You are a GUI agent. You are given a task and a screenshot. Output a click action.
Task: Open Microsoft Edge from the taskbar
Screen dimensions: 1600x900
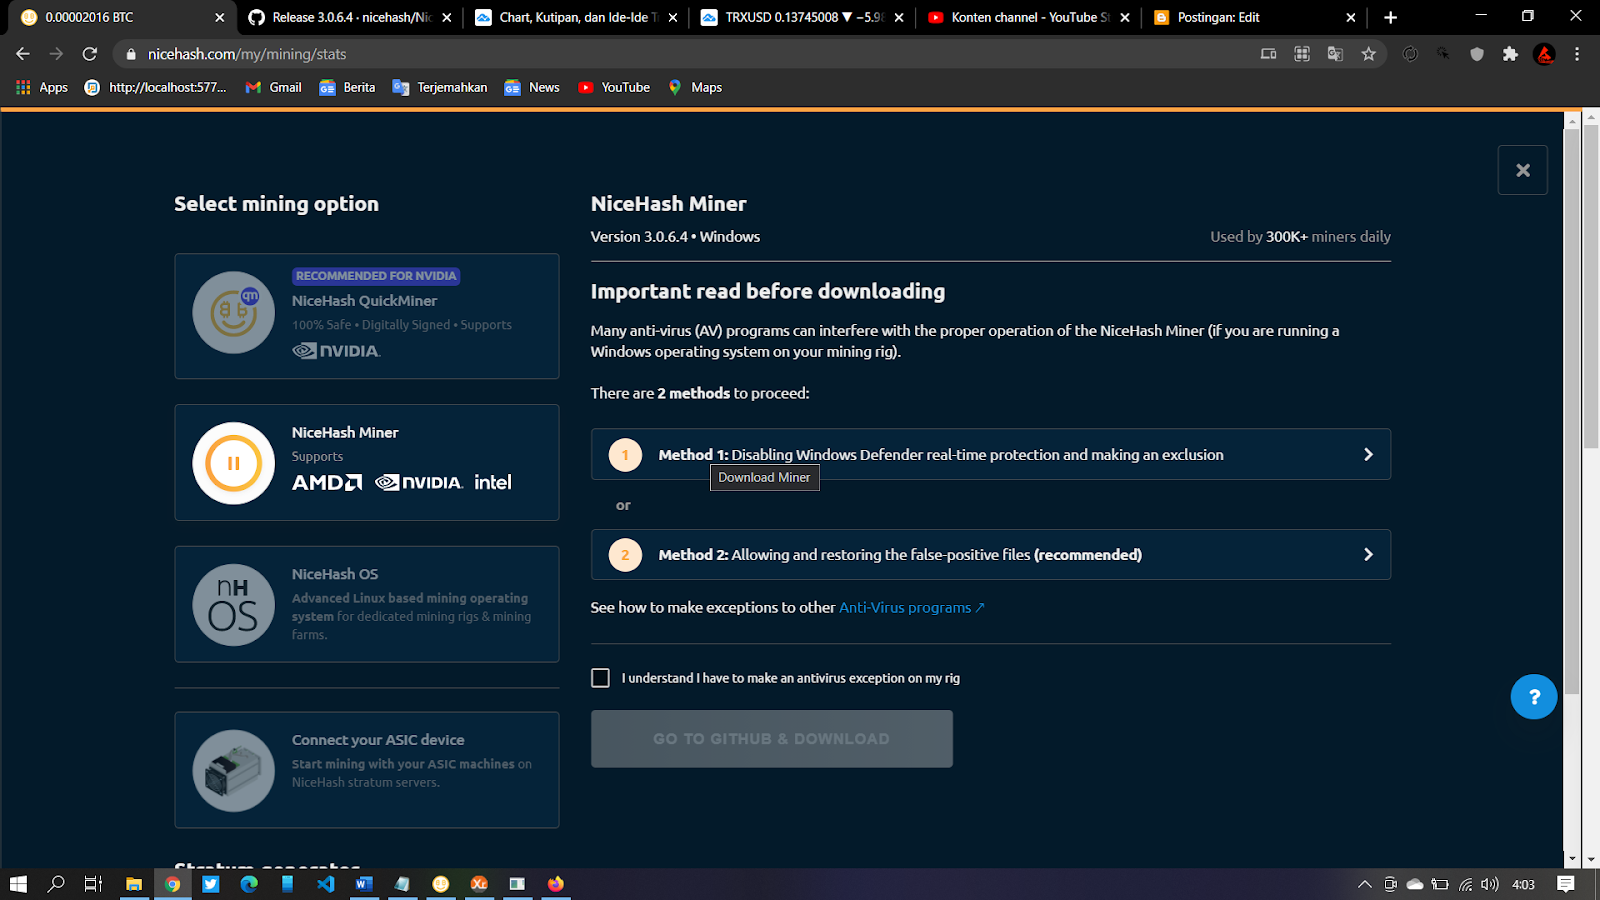pos(249,884)
